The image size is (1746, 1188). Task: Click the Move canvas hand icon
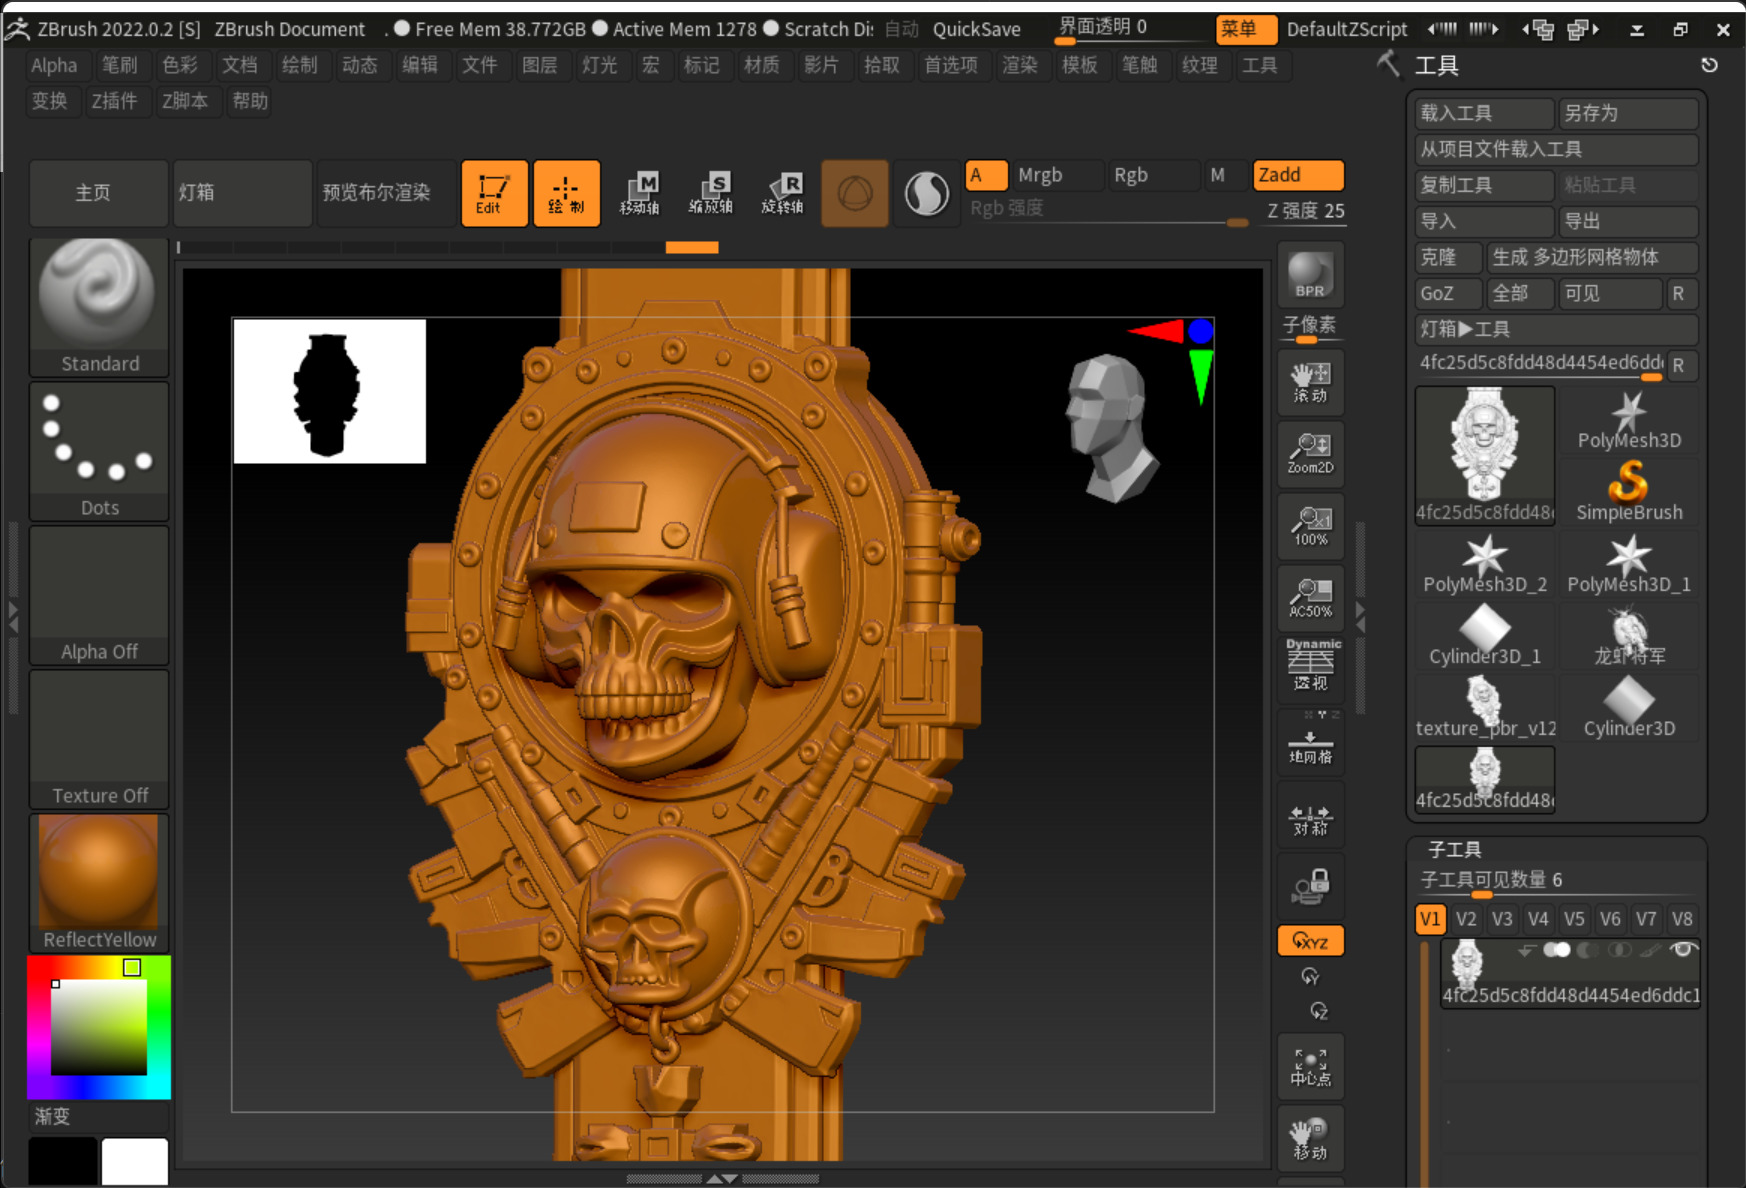[x=1310, y=1138]
